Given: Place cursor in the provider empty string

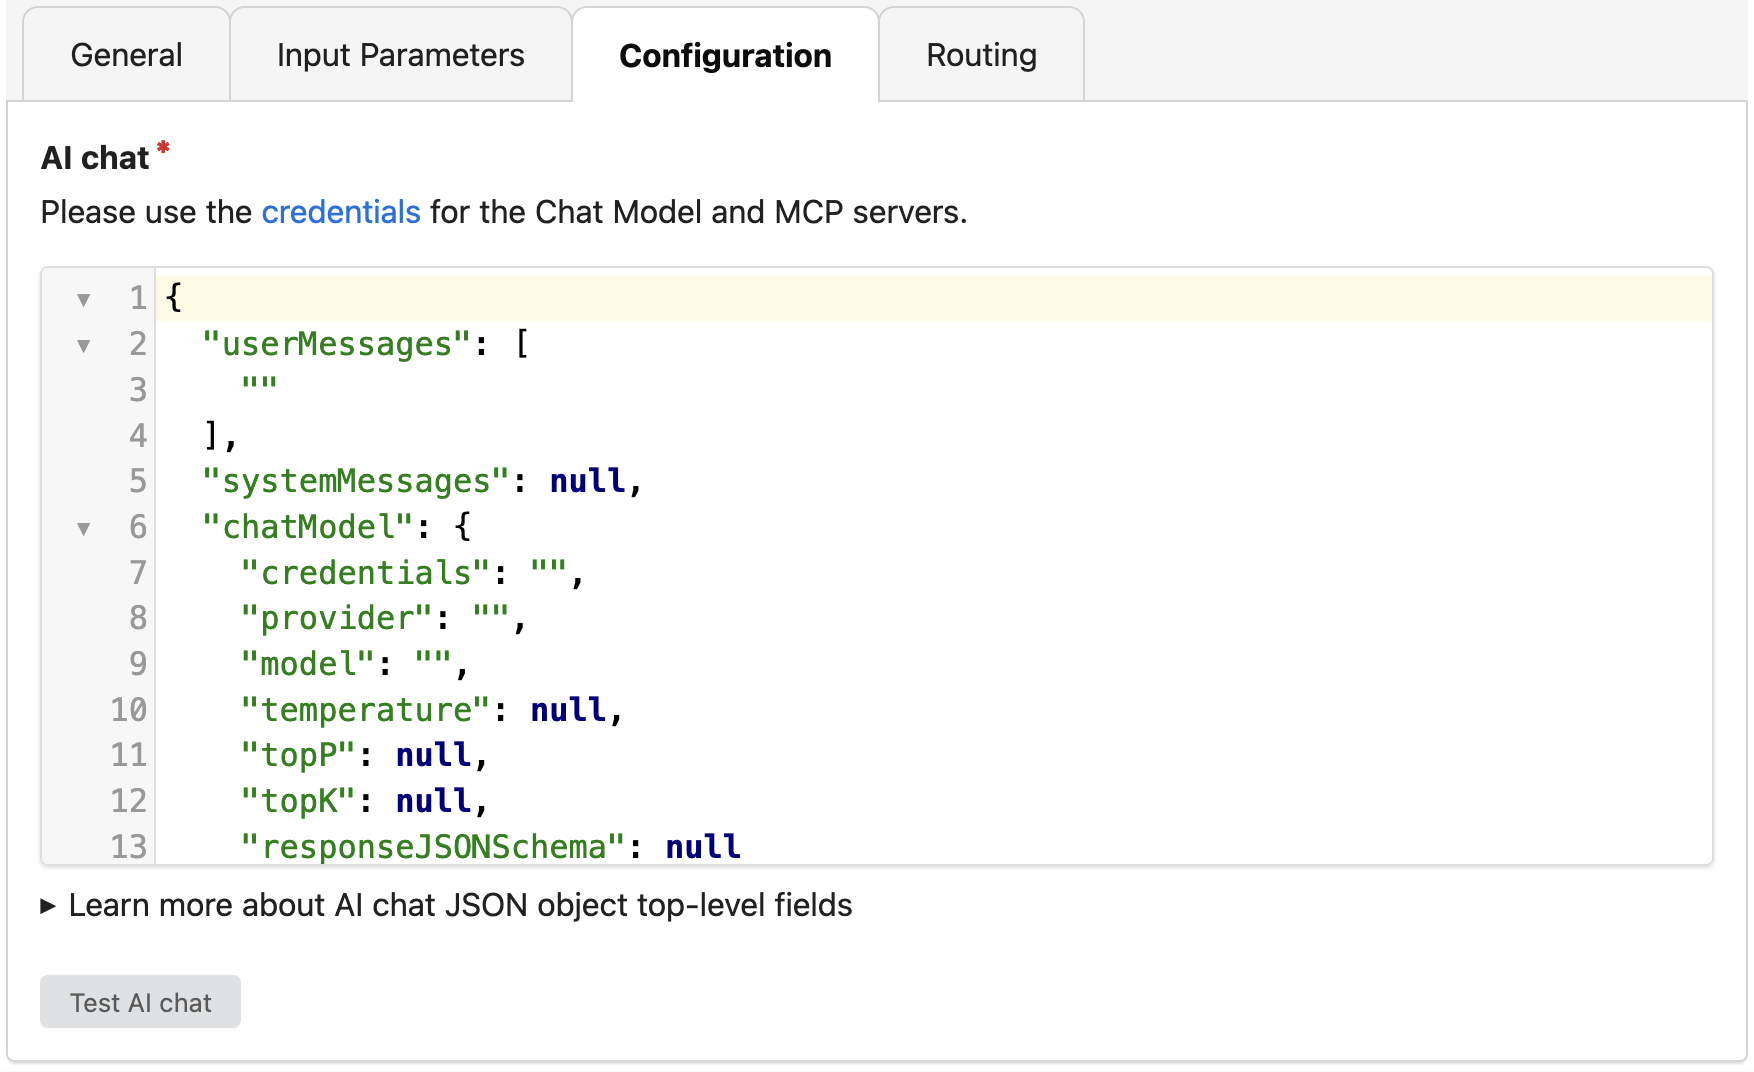Looking at the screenshot, I should pos(491,618).
